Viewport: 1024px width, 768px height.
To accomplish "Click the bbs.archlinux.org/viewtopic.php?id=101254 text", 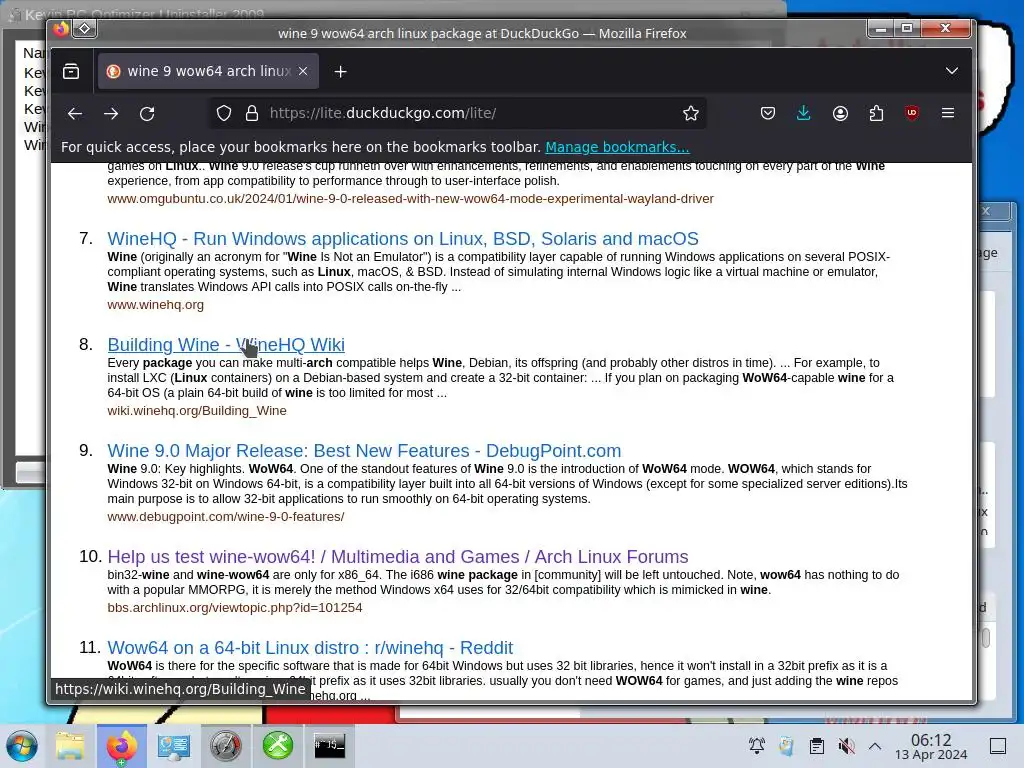I will (234, 607).
